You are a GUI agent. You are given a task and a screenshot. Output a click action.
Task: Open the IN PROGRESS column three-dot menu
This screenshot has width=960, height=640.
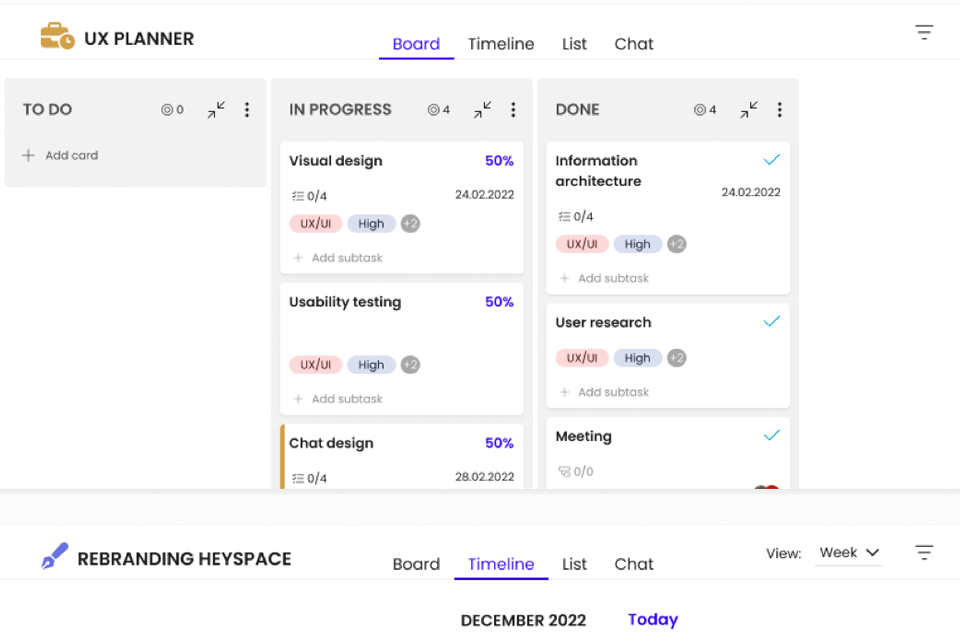coord(513,110)
